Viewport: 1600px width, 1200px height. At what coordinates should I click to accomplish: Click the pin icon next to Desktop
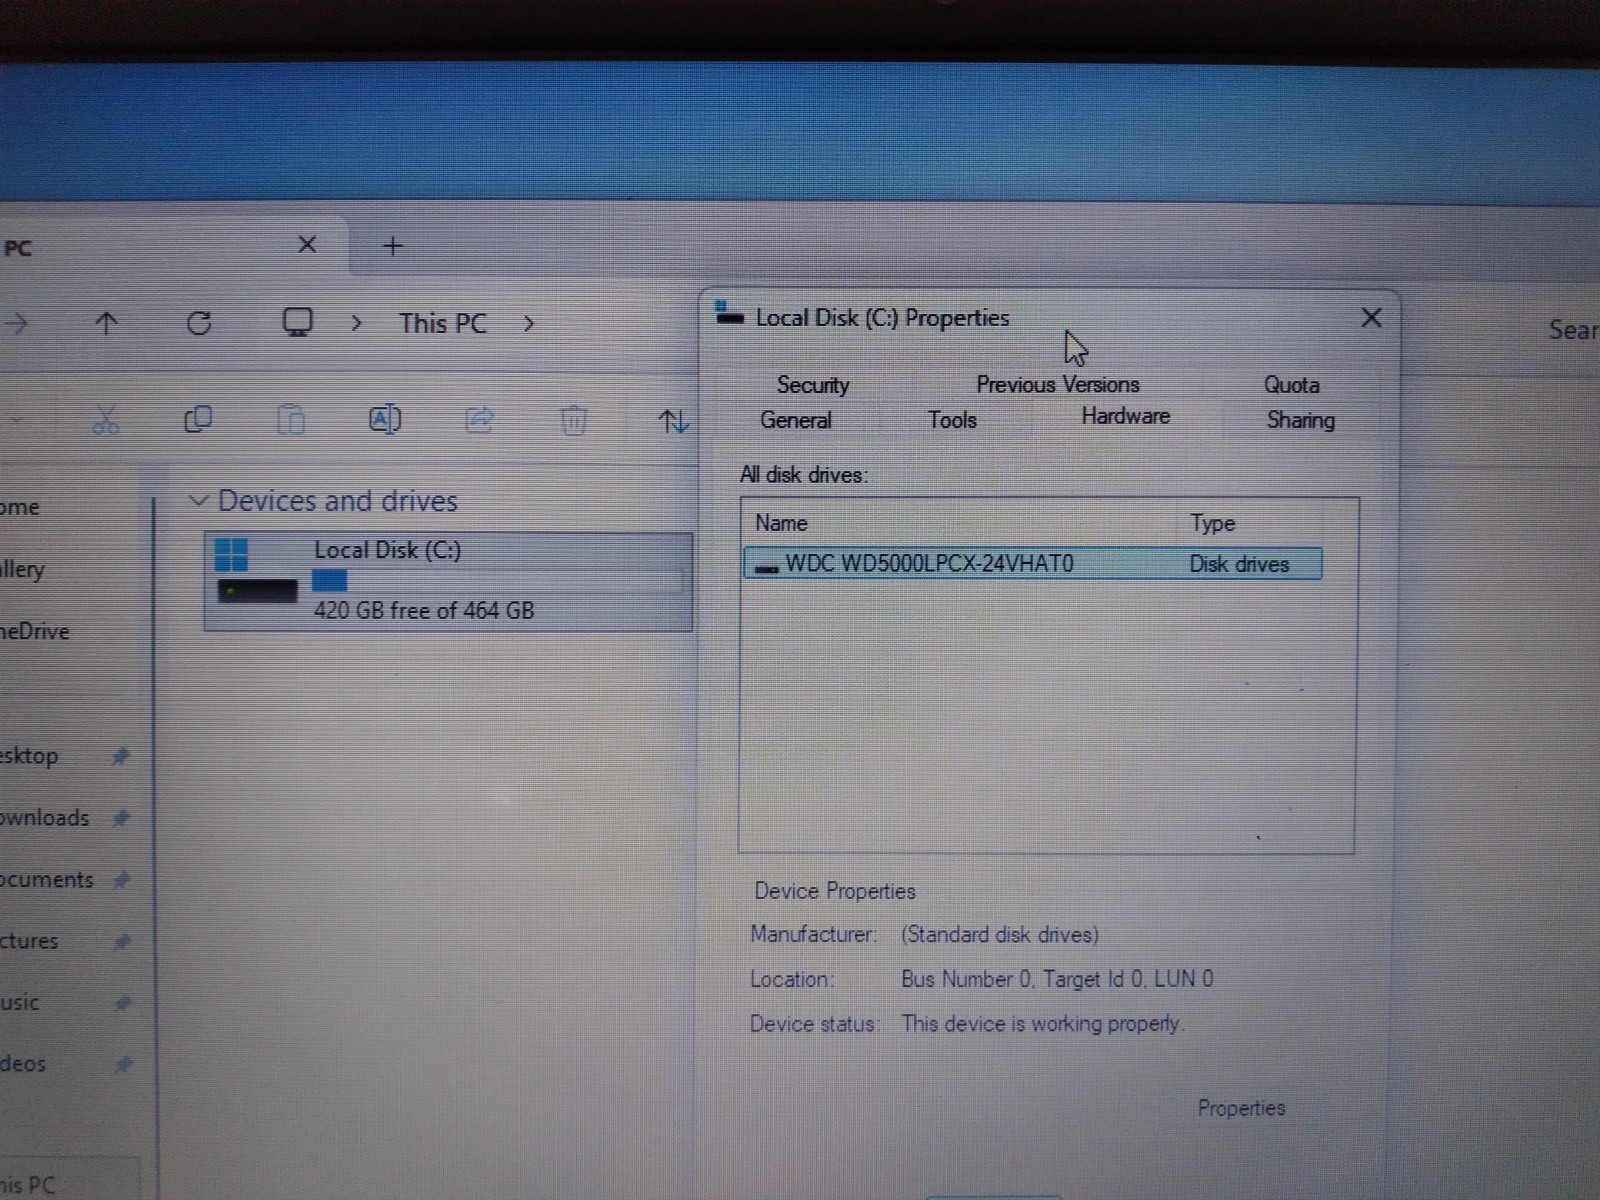tap(121, 756)
